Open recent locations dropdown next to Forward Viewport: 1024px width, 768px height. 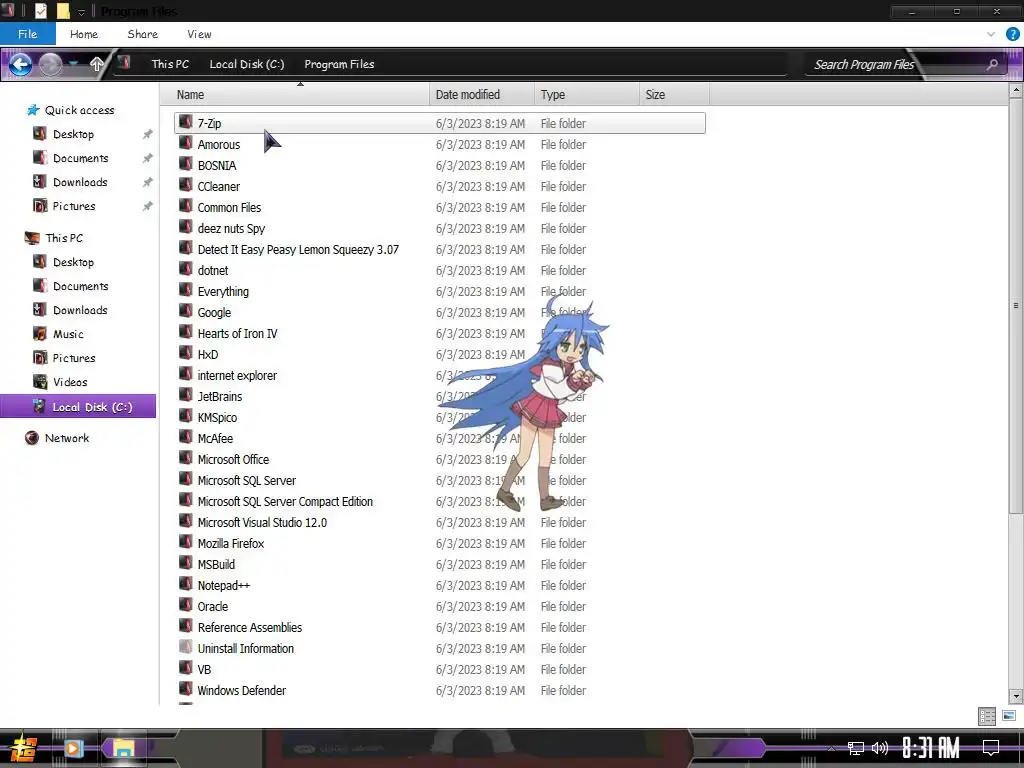coord(74,64)
